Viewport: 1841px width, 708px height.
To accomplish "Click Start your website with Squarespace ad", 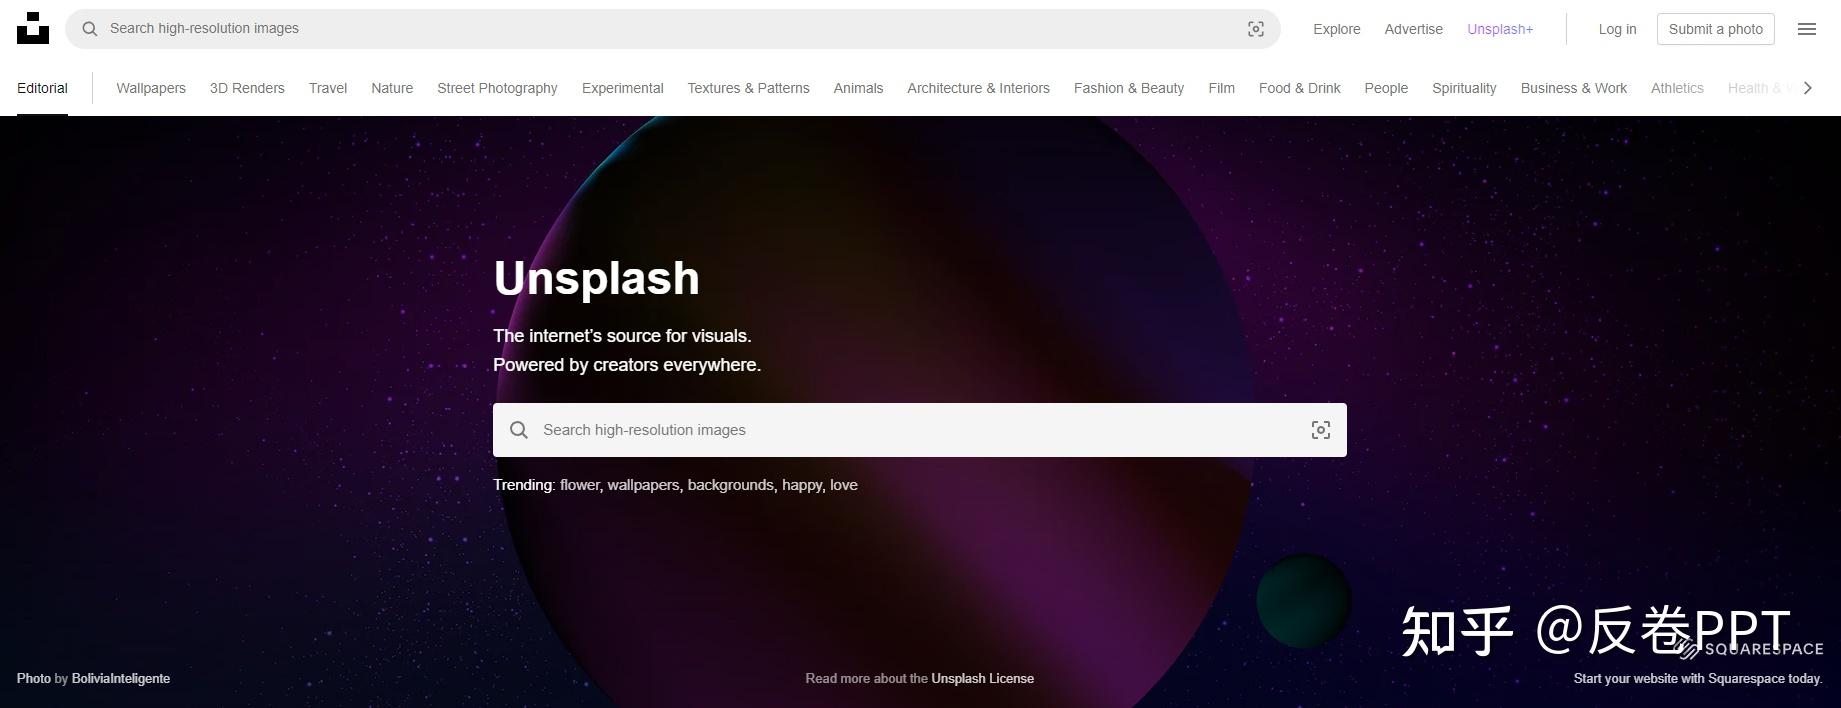I will (x=1698, y=678).
